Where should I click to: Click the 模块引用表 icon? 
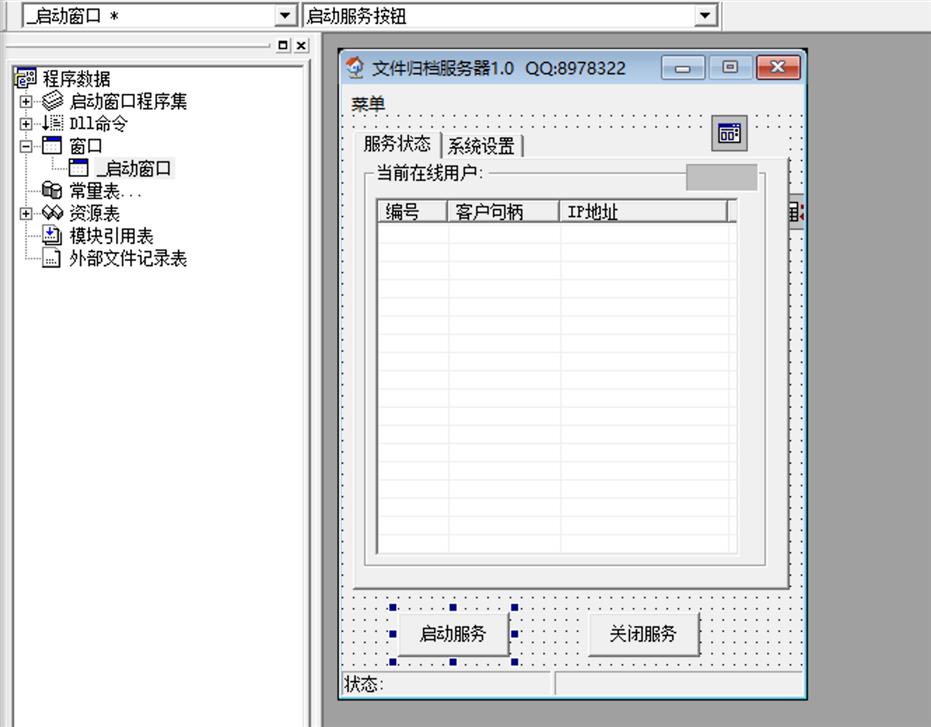pos(52,235)
